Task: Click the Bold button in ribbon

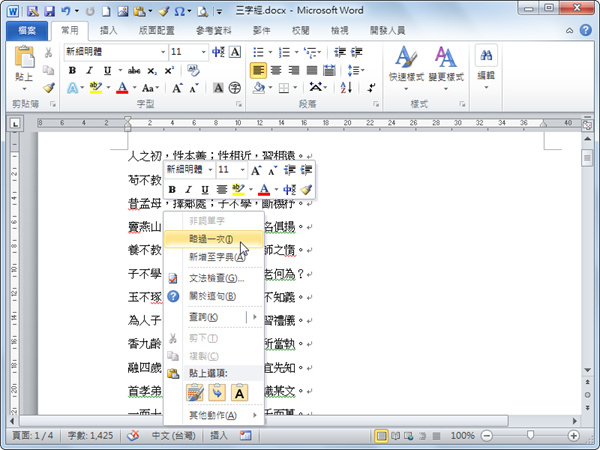Action: click(72, 70)
